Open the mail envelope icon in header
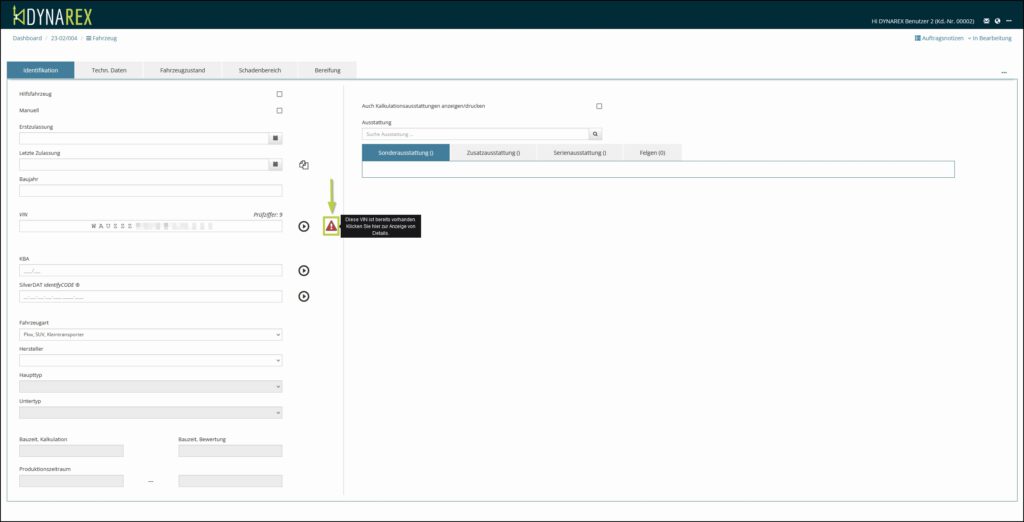Viewport: 1024px width, 522px height. pyautogui.click(x=987, y=20)
